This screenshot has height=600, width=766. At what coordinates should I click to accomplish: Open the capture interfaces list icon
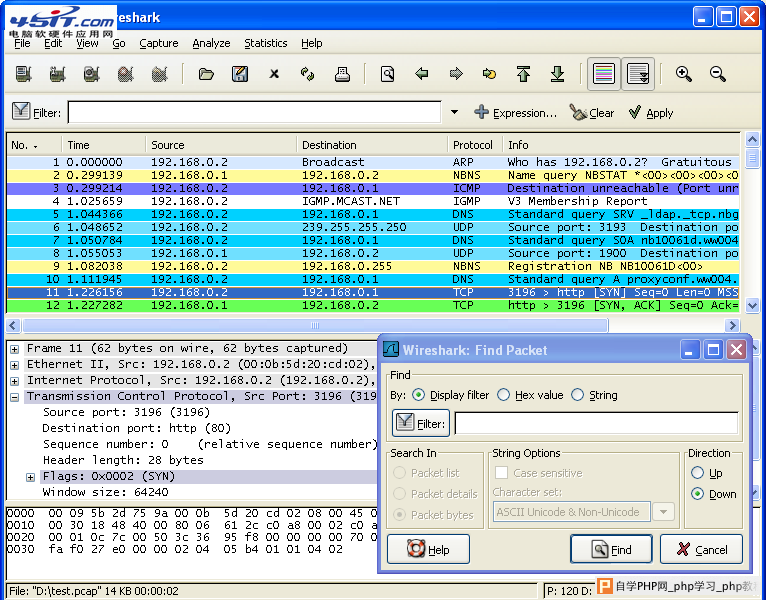(23, 74)
